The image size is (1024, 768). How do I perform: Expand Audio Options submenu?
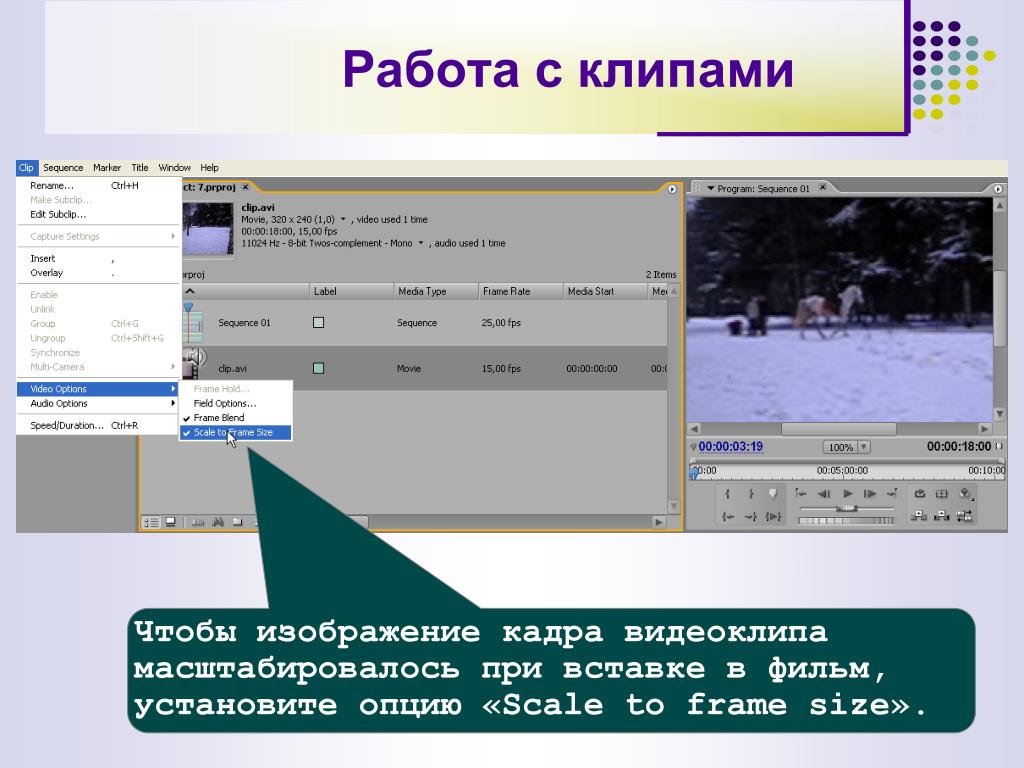pos(98,404)
